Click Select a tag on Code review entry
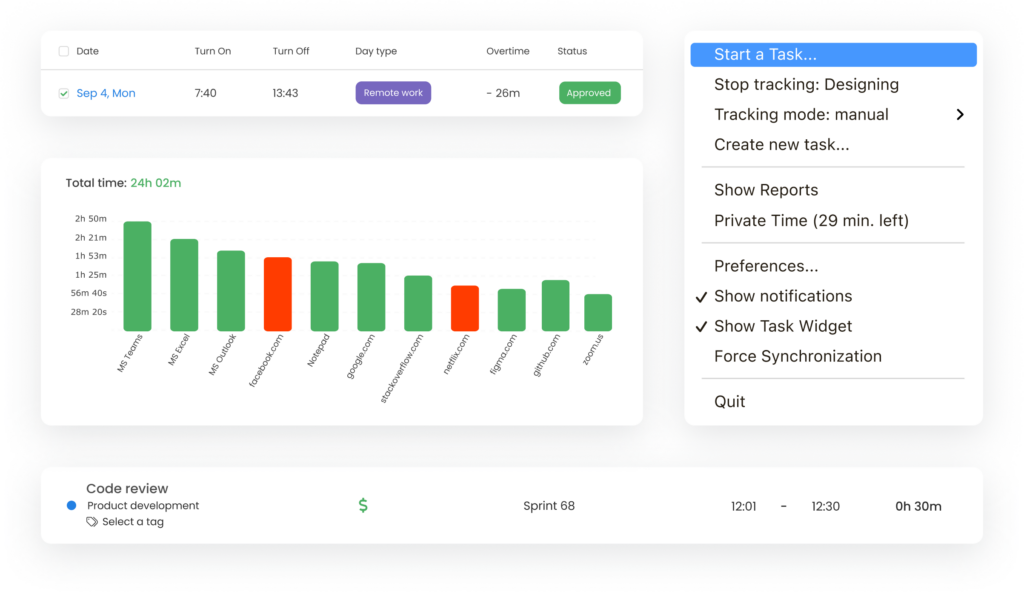1024x595 pixels. (x=133, y=522)
